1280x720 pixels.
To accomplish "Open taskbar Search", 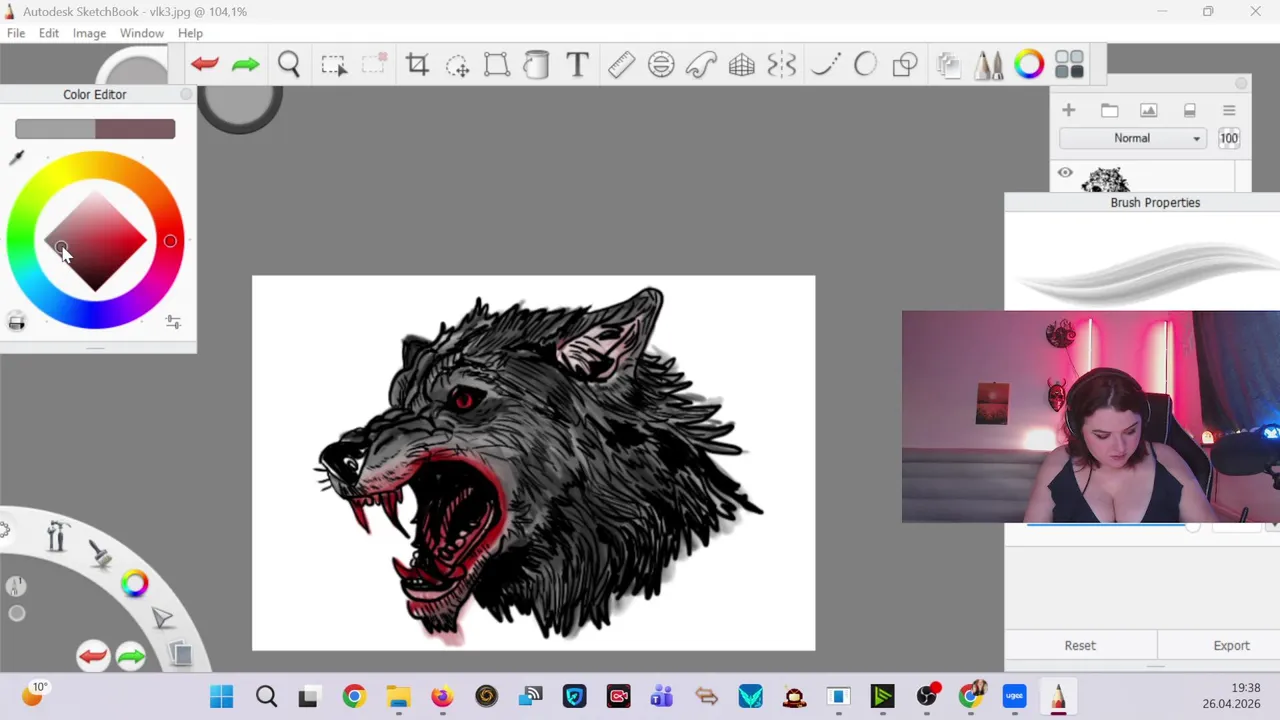I will click(266, 696).
